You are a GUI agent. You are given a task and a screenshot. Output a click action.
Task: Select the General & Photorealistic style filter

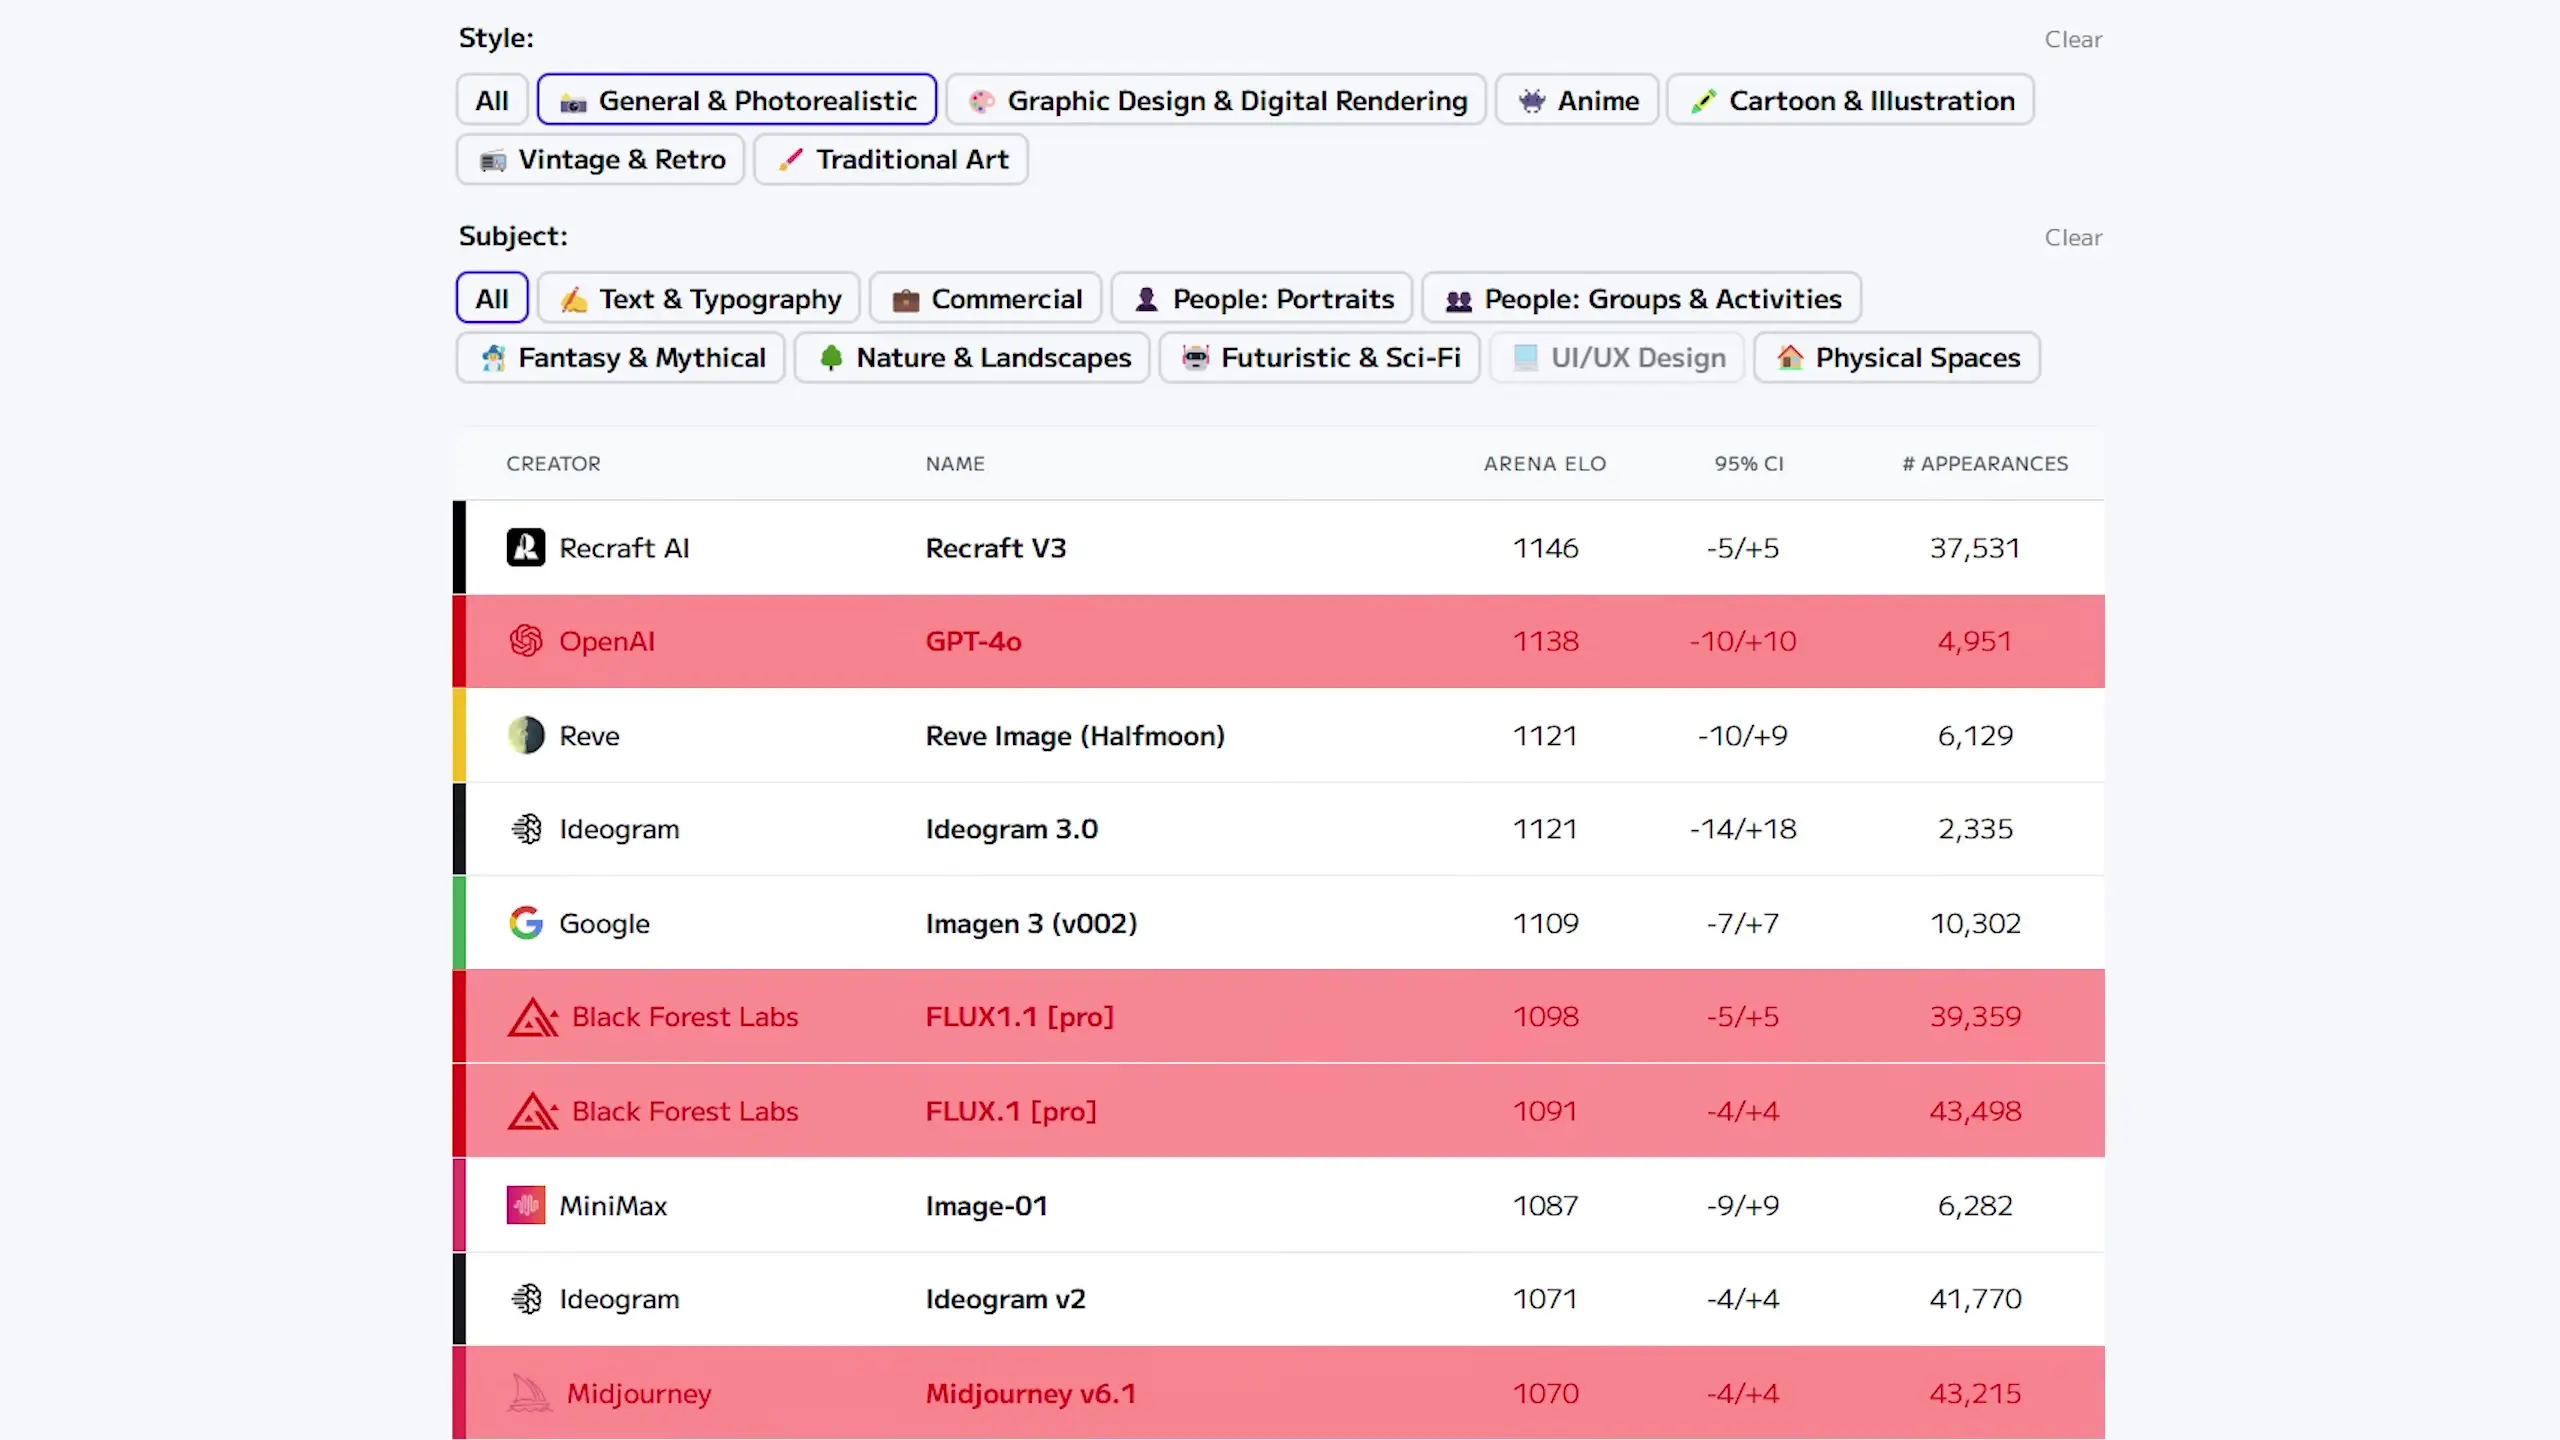(737, 100)
